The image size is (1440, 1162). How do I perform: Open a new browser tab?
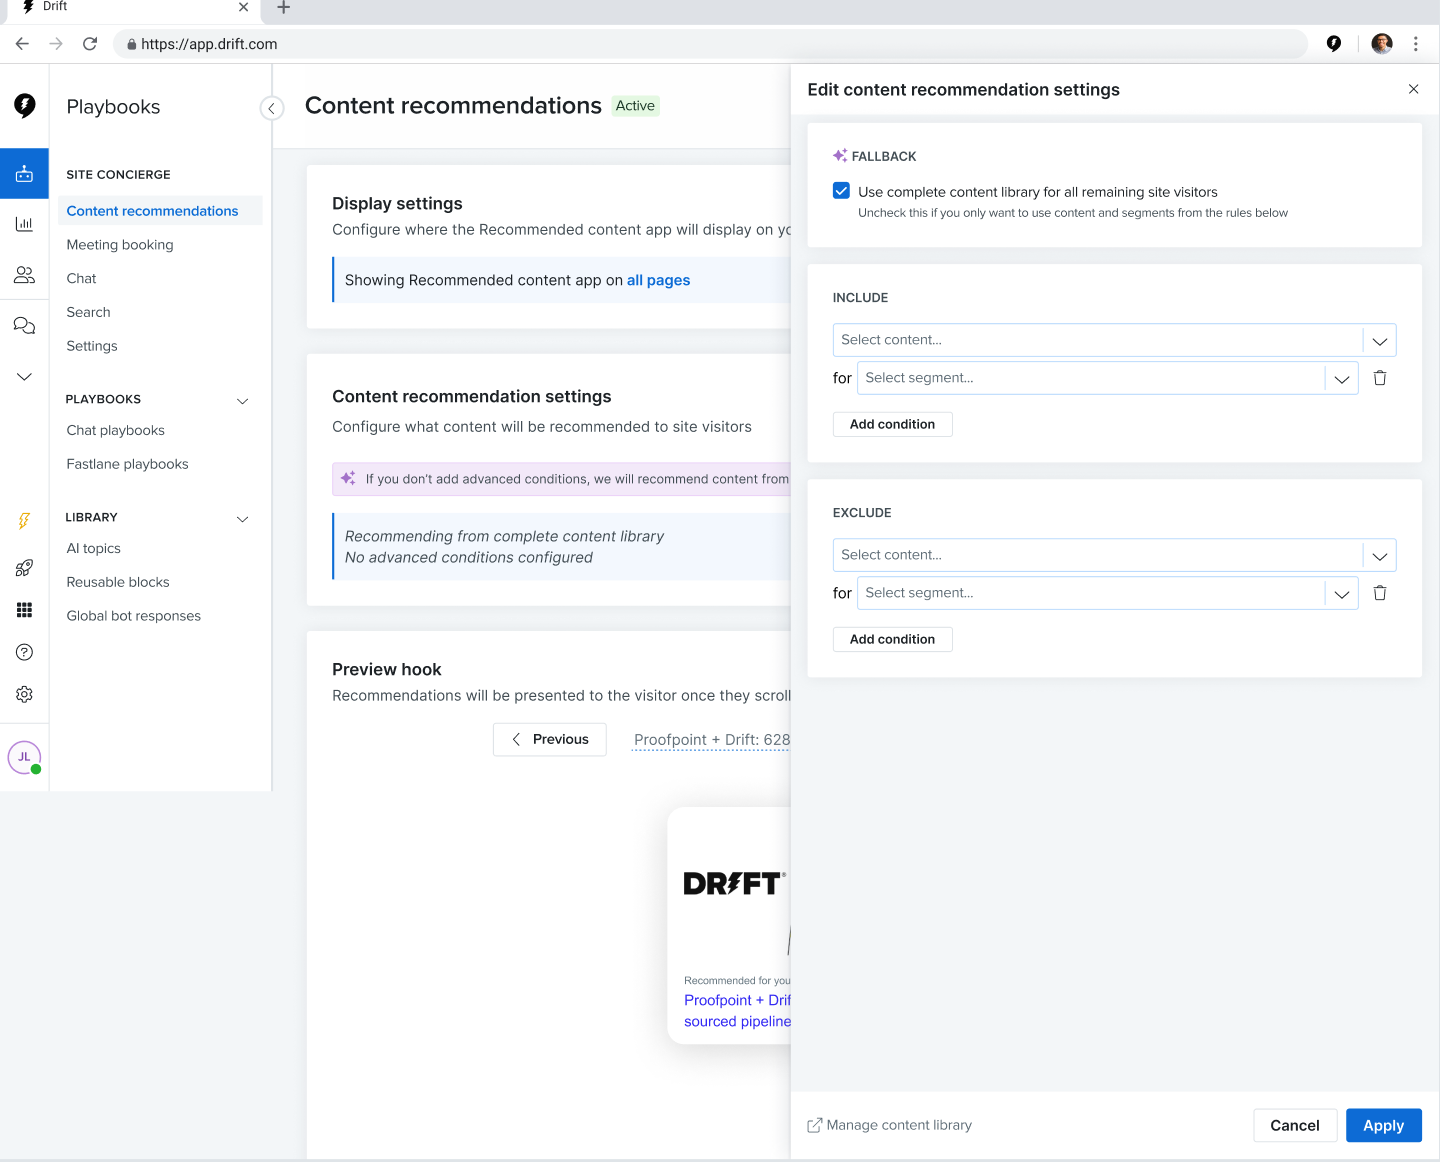tap(283, 8)
